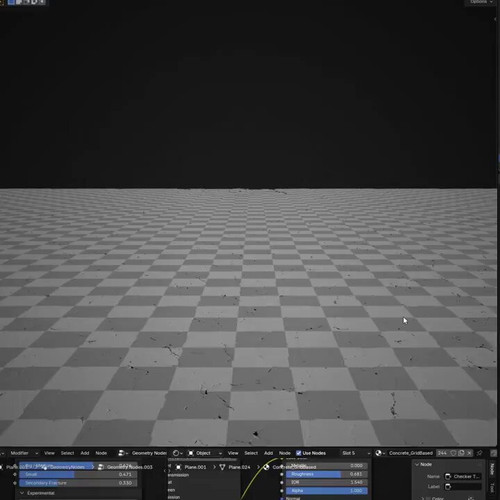Adjust the Roughness slider 0.681
The image size is (500, 500).
(327, 474)
